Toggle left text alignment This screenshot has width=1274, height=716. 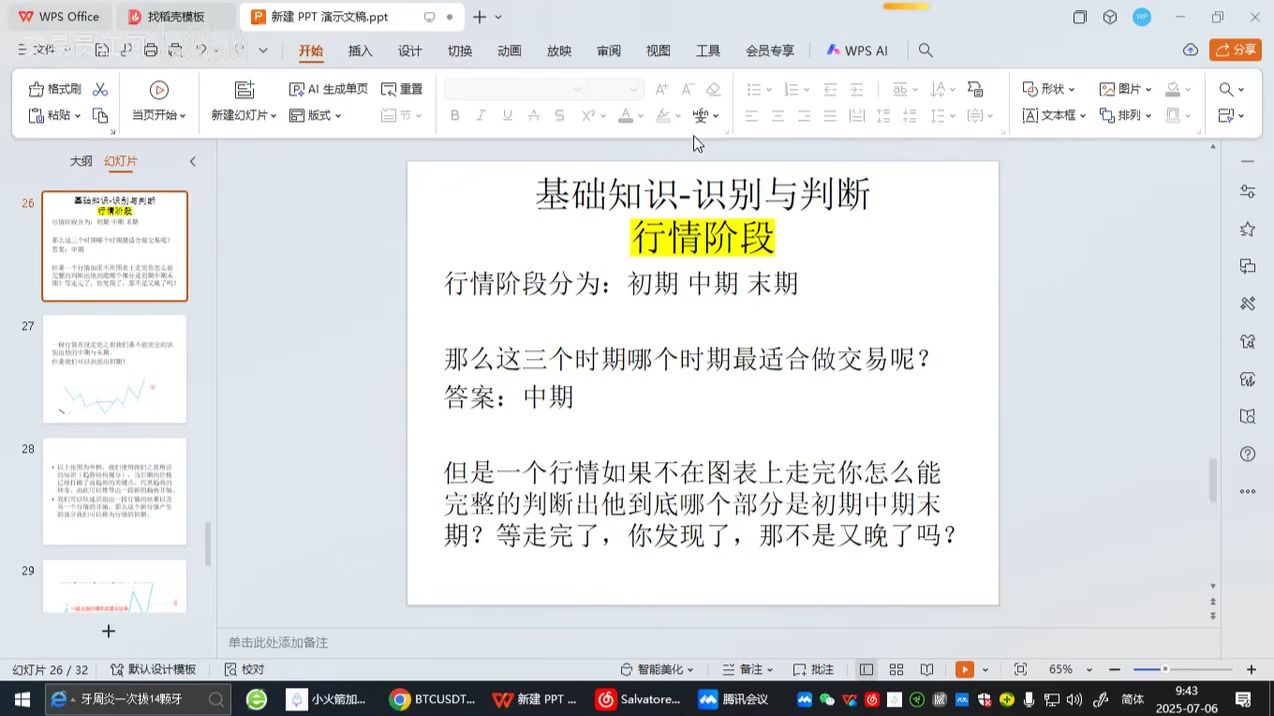[x=752, y=116]
